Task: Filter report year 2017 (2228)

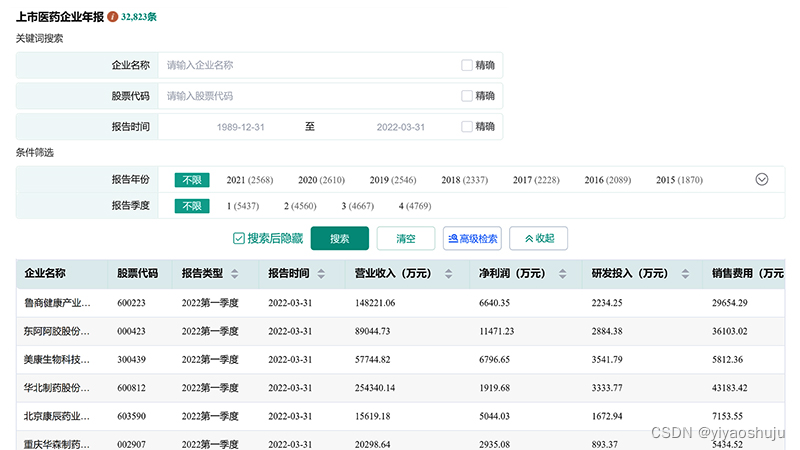Action: coord(536,180)
